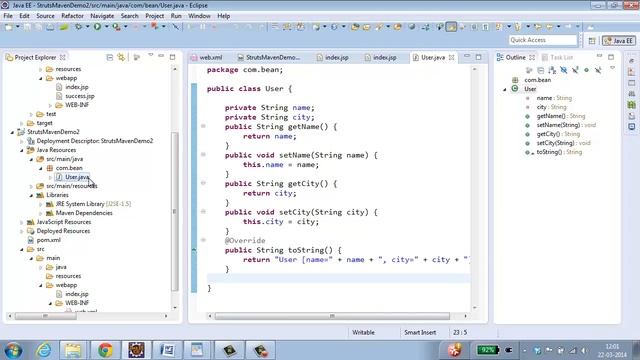The height and width of the screenshot is (360, 640).
Task: Select Maven Dependencies in Project Explorer
Action: click(x=84, y=213)
